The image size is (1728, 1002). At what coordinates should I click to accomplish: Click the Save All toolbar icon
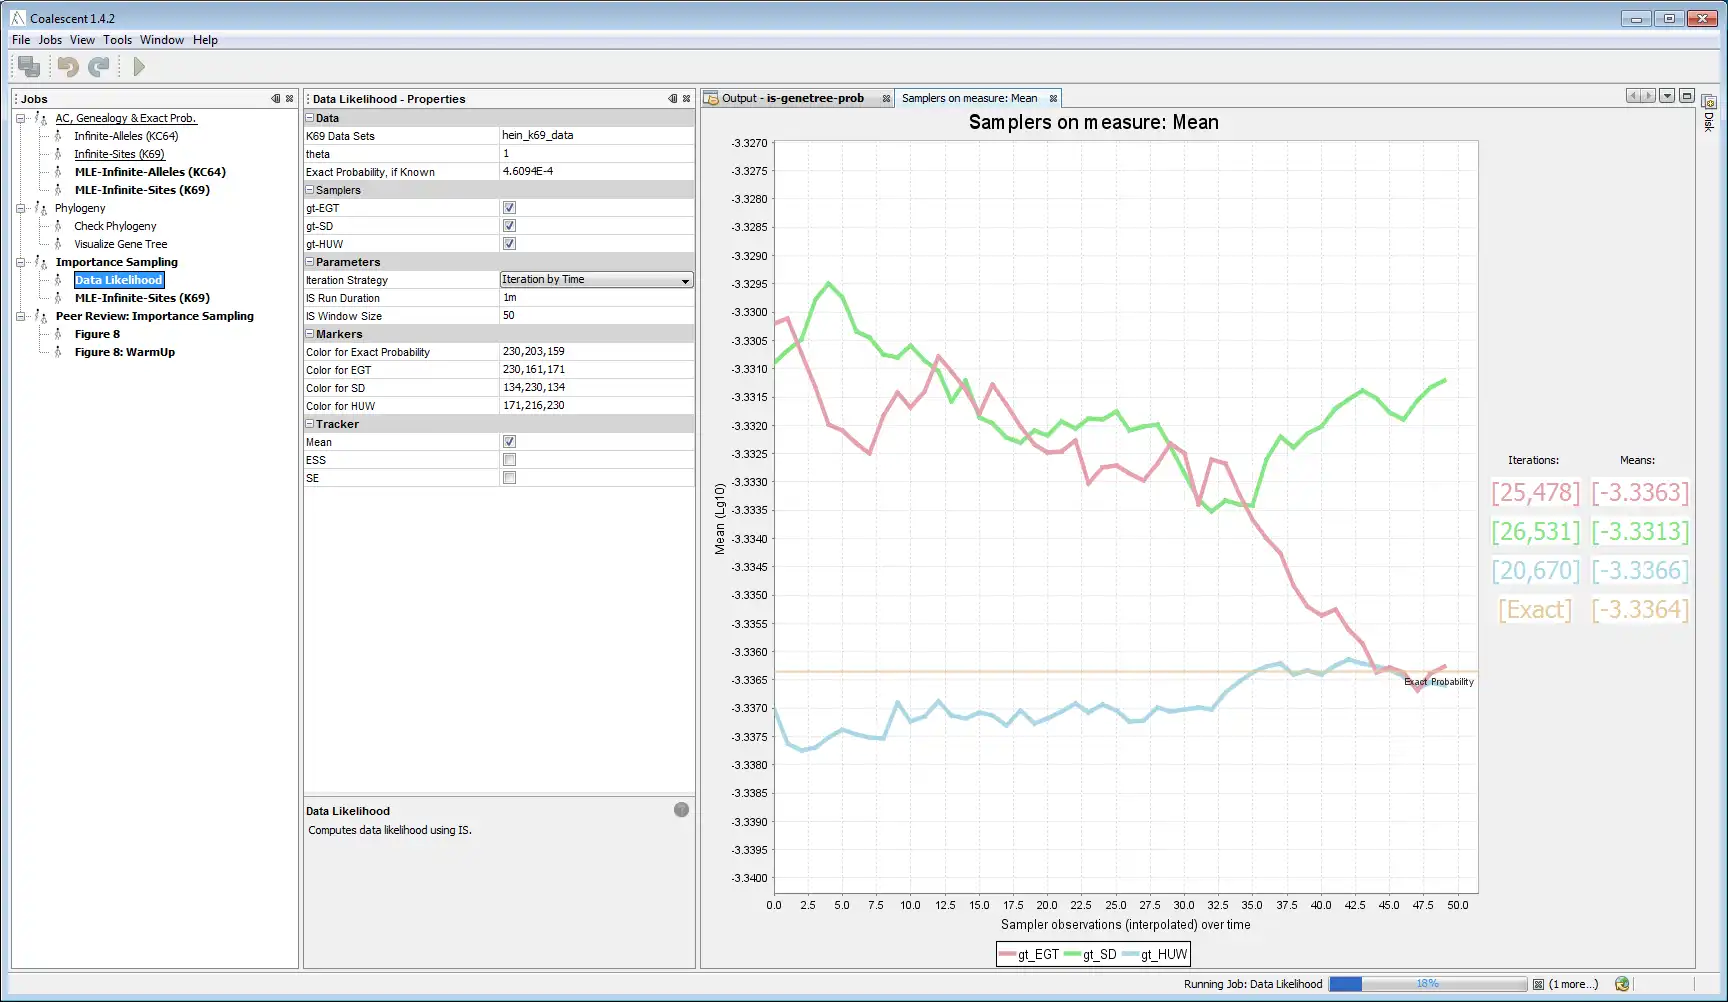[29, 67]
